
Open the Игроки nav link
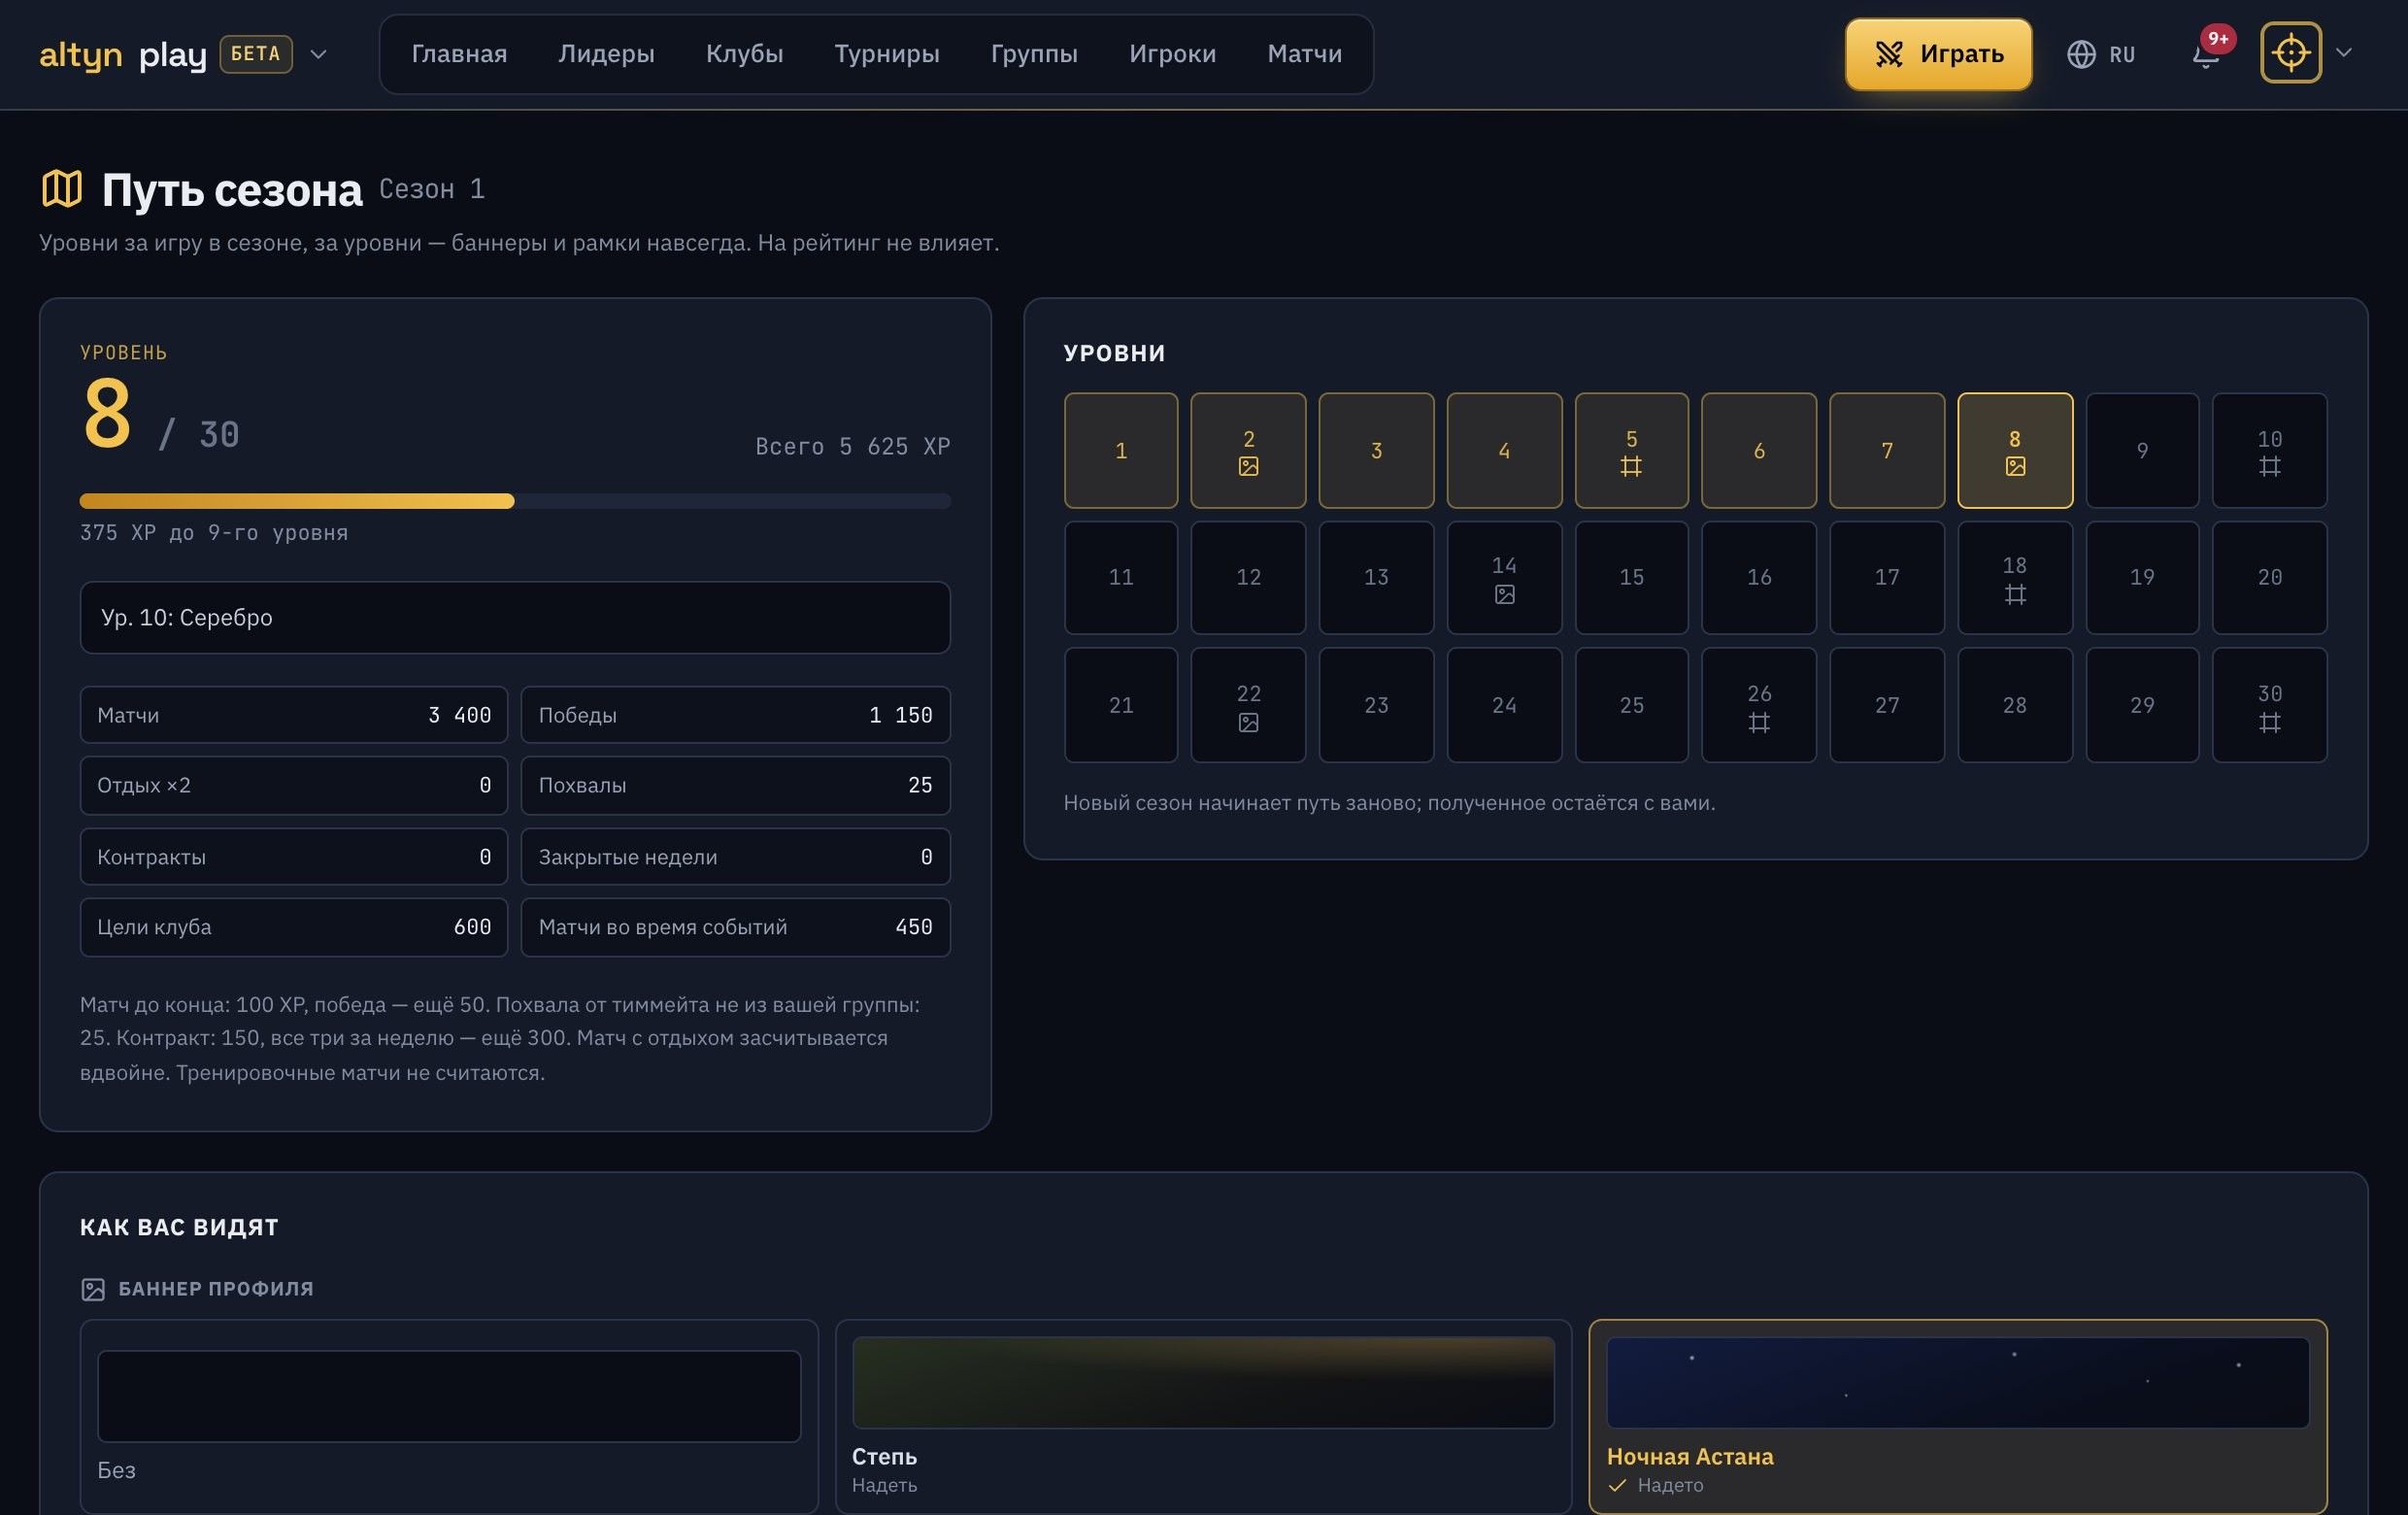coord(1172,54)
